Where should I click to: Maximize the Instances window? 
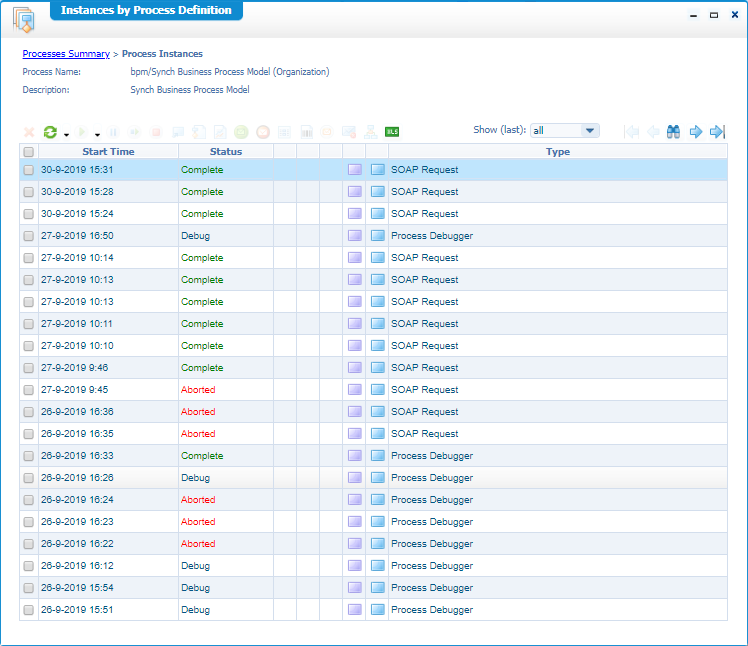(x=714, y=15)
